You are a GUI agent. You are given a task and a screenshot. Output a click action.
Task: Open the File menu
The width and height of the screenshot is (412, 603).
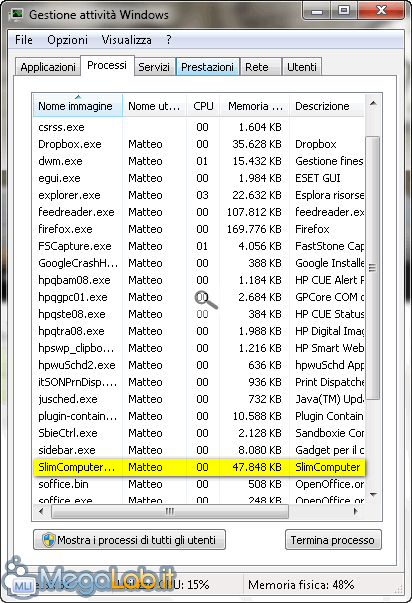pos(24,40)
